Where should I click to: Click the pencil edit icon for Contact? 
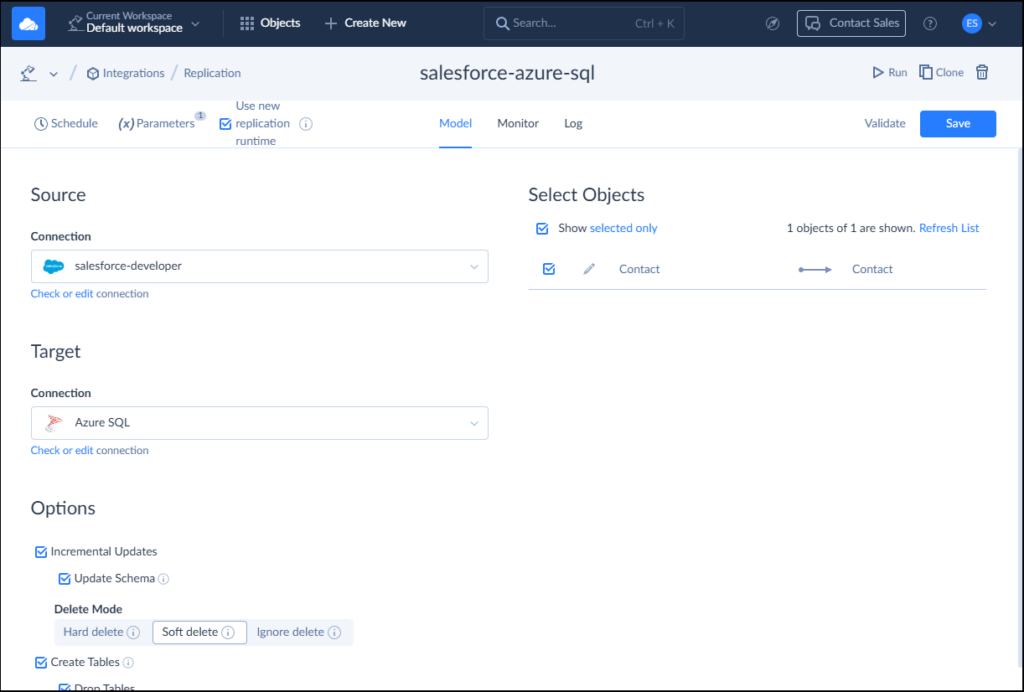pos(589,269)
